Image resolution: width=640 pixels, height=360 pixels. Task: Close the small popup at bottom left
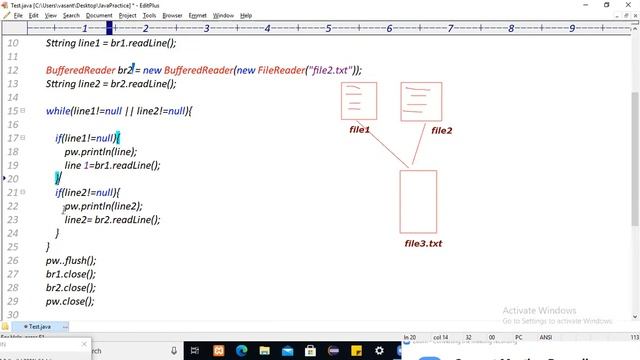tap(84, 344)
